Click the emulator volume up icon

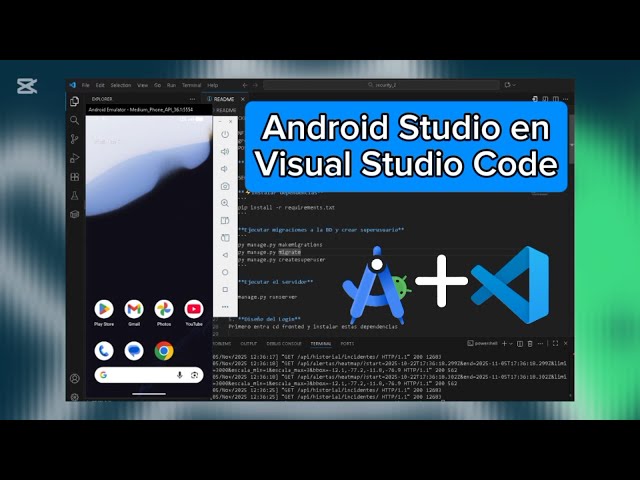click(225, 151)
